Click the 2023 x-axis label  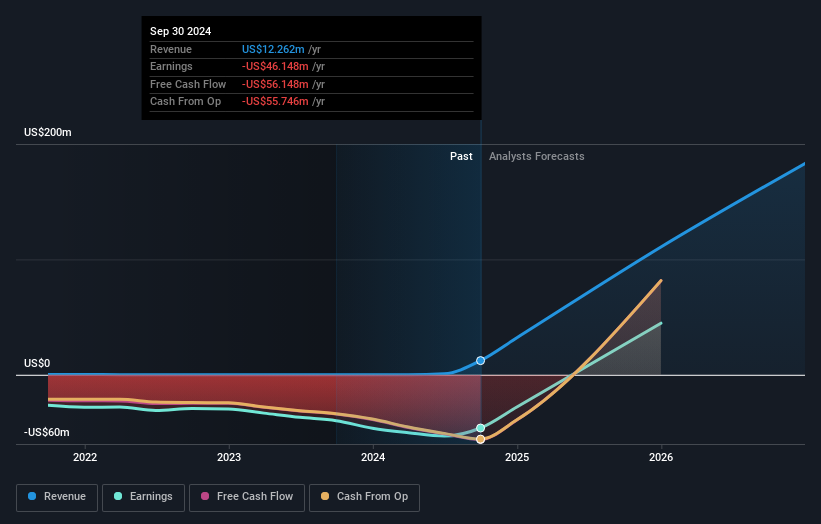[x=229, y=457]
